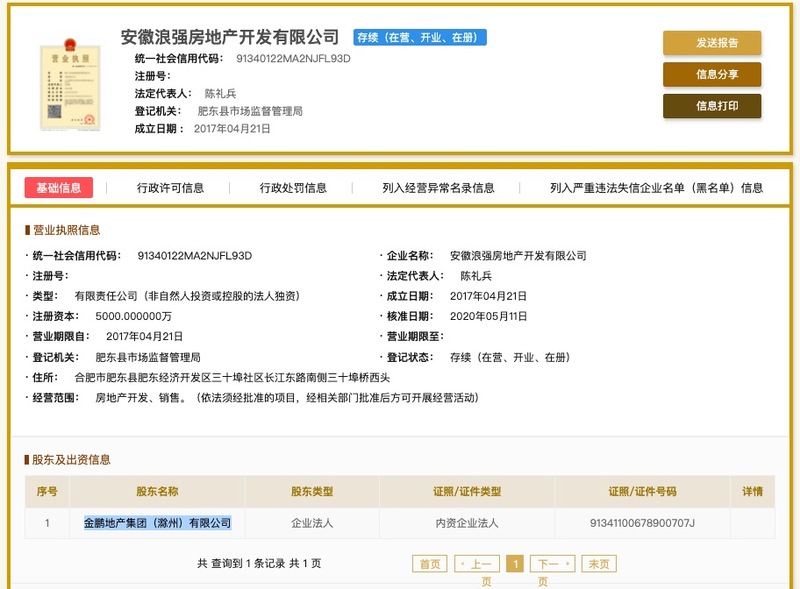Viewport: 800px width, 589px height.
Task: Select page number 1 in pagination
Action: pos(515,563)
